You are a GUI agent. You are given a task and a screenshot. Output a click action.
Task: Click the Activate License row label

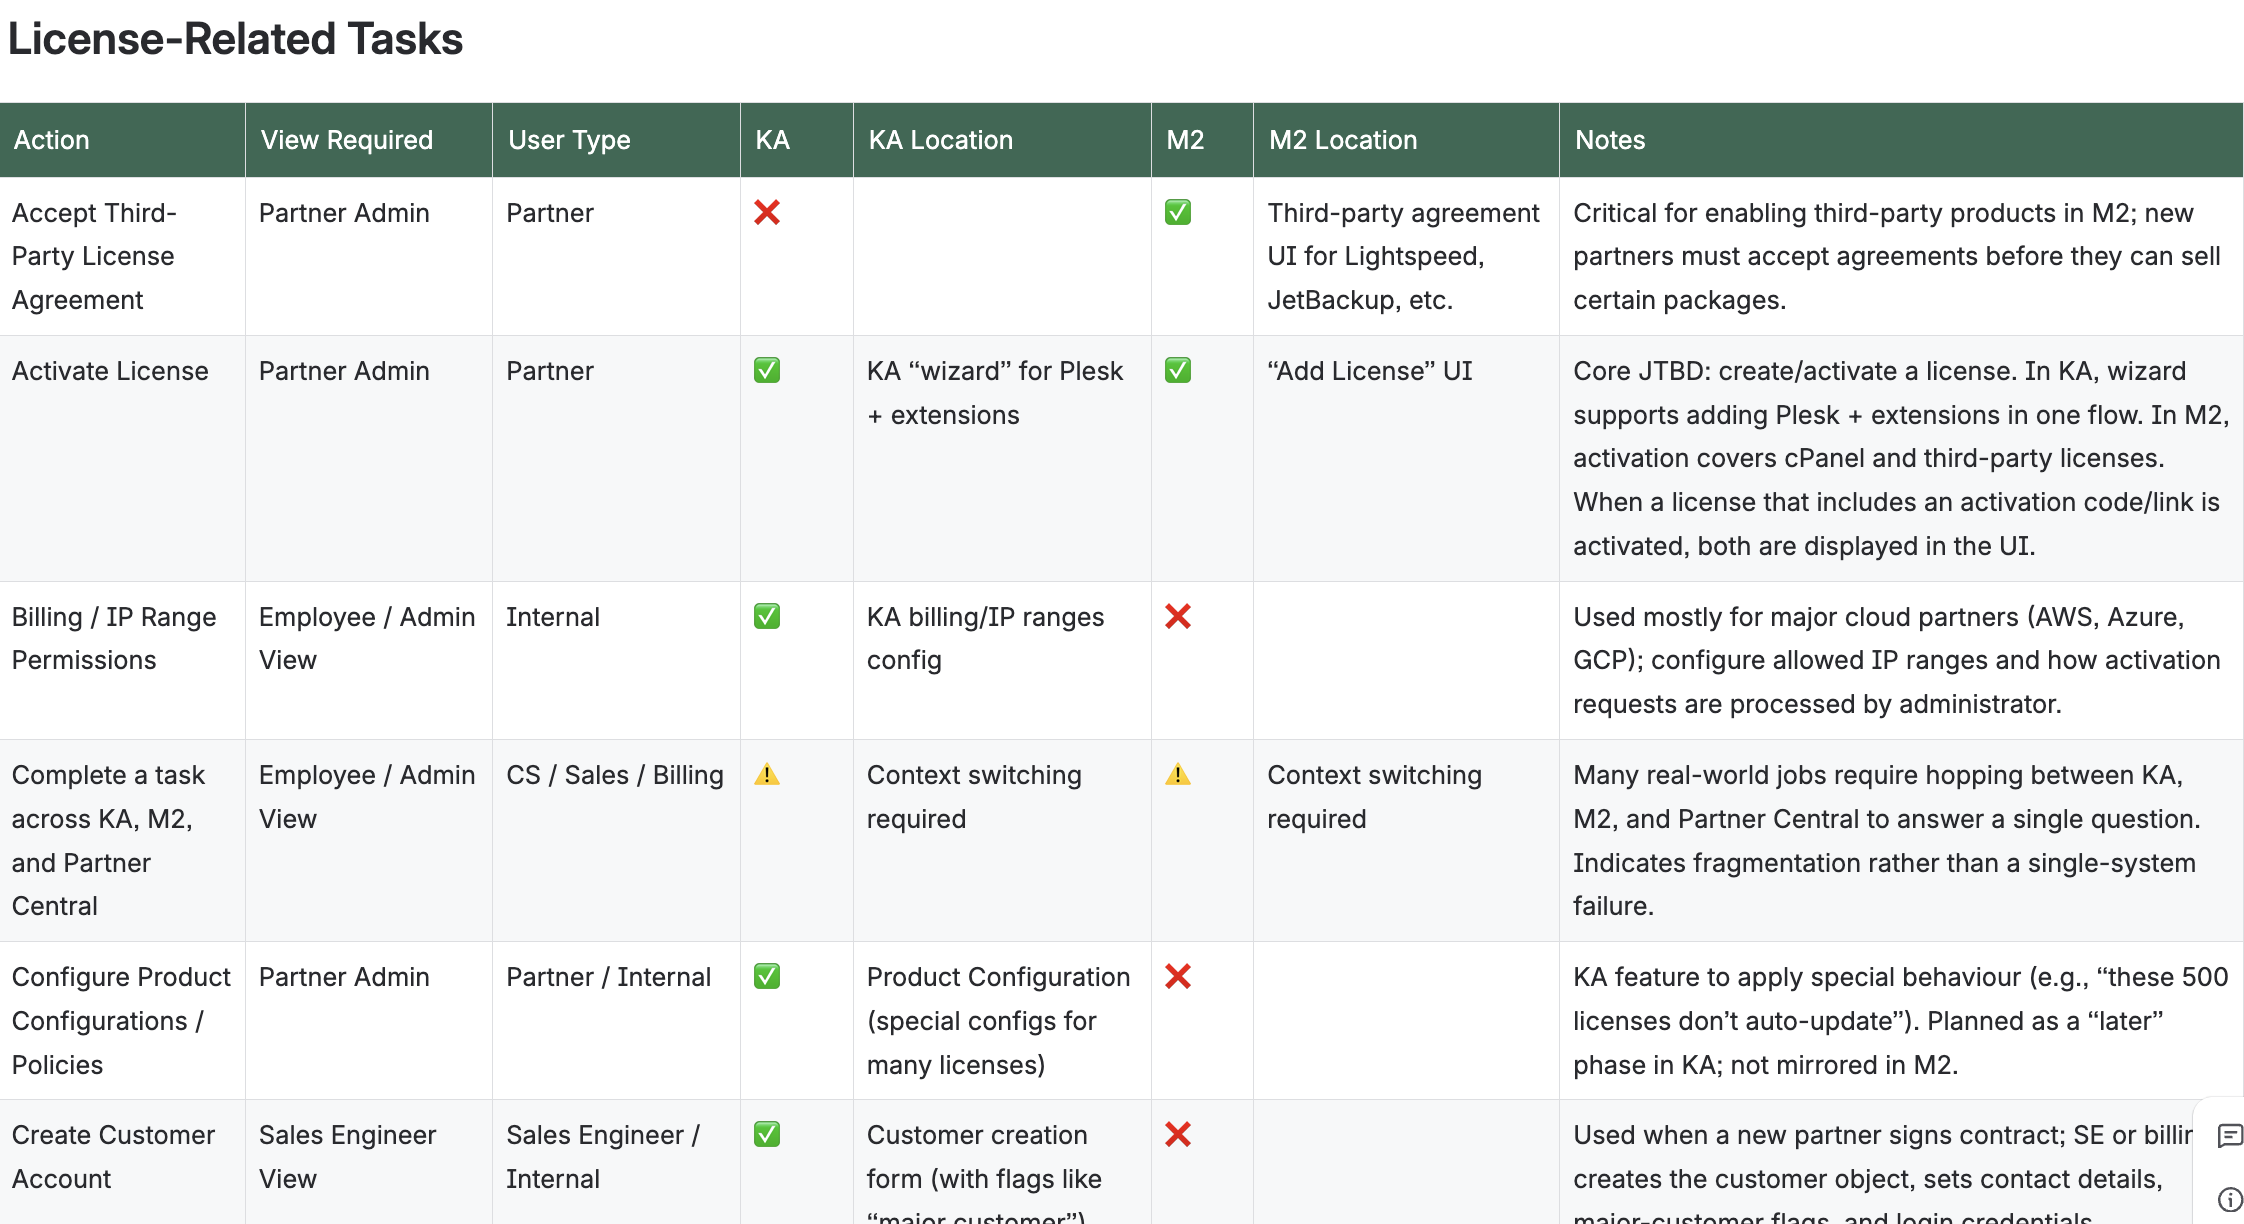coord(110,371)
